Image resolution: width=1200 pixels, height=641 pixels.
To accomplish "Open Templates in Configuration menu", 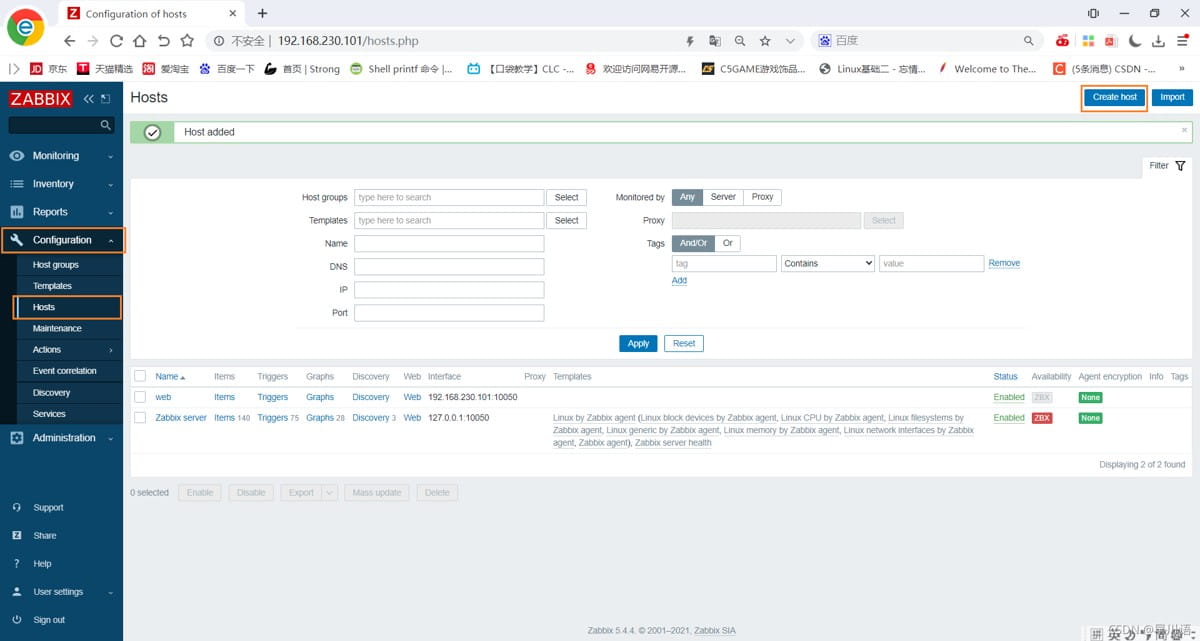I will point(52,286).
